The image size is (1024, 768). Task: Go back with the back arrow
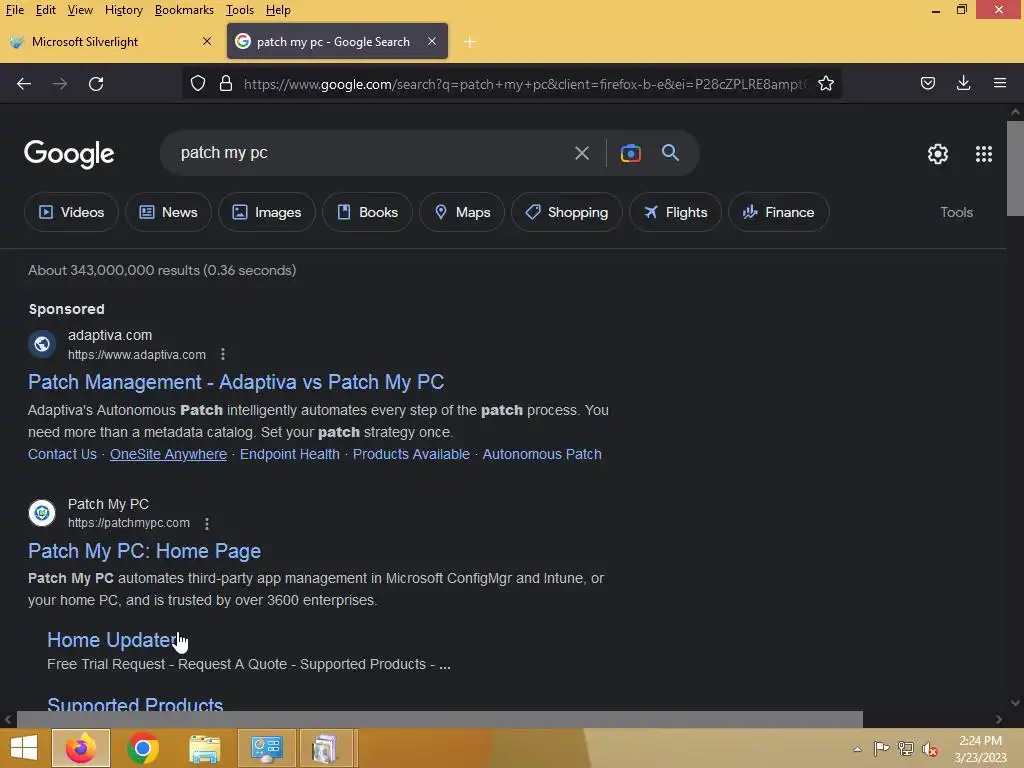click(x=24, y=84)
